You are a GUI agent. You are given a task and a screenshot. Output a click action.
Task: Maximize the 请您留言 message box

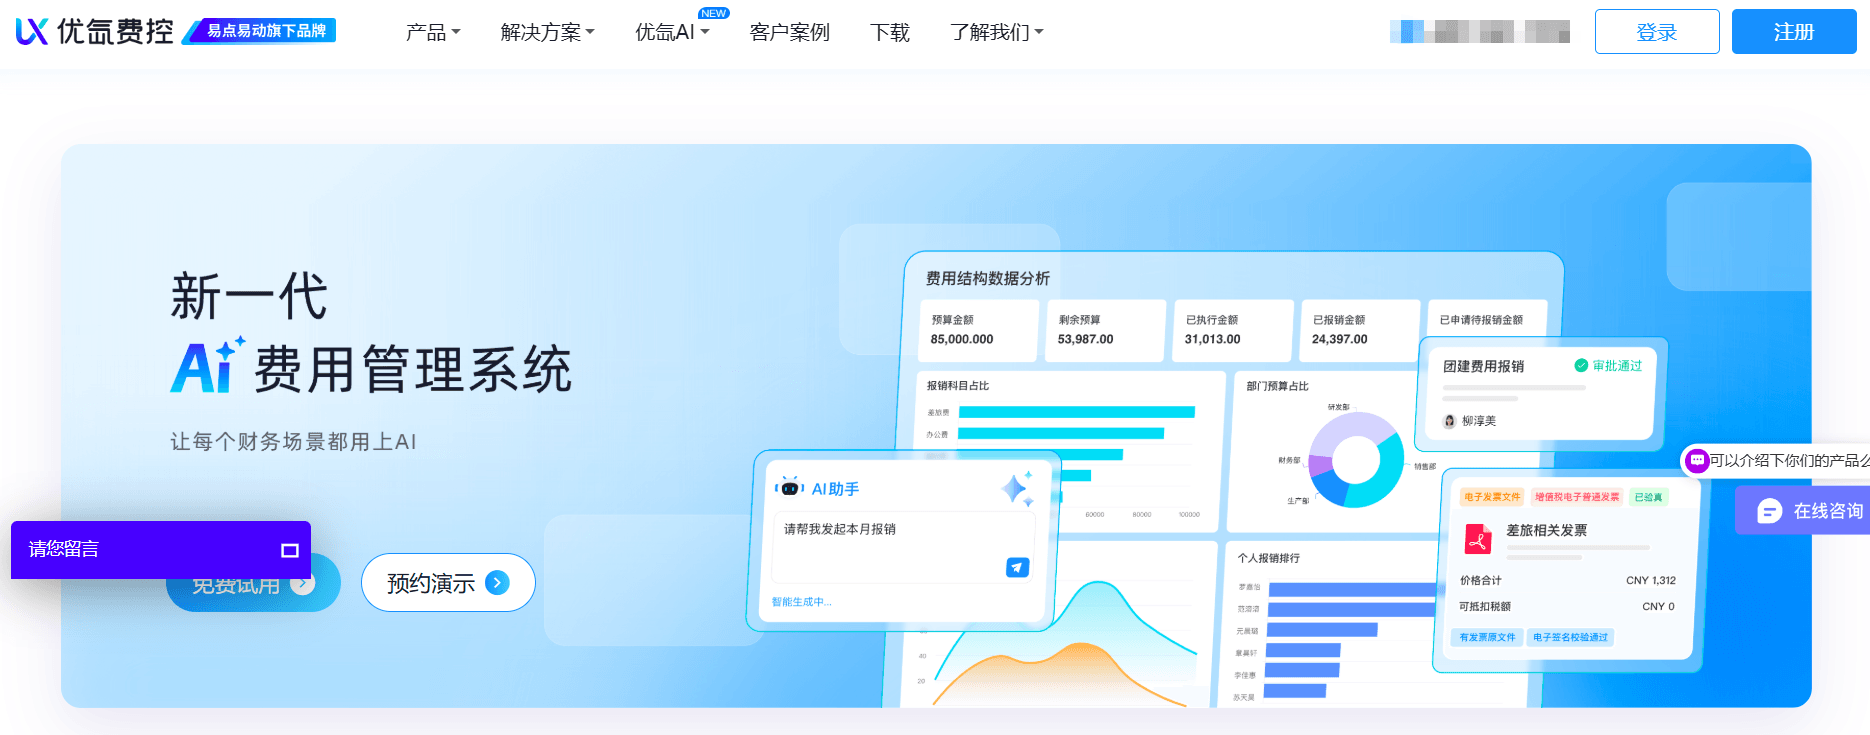click(x=290, y=550)
